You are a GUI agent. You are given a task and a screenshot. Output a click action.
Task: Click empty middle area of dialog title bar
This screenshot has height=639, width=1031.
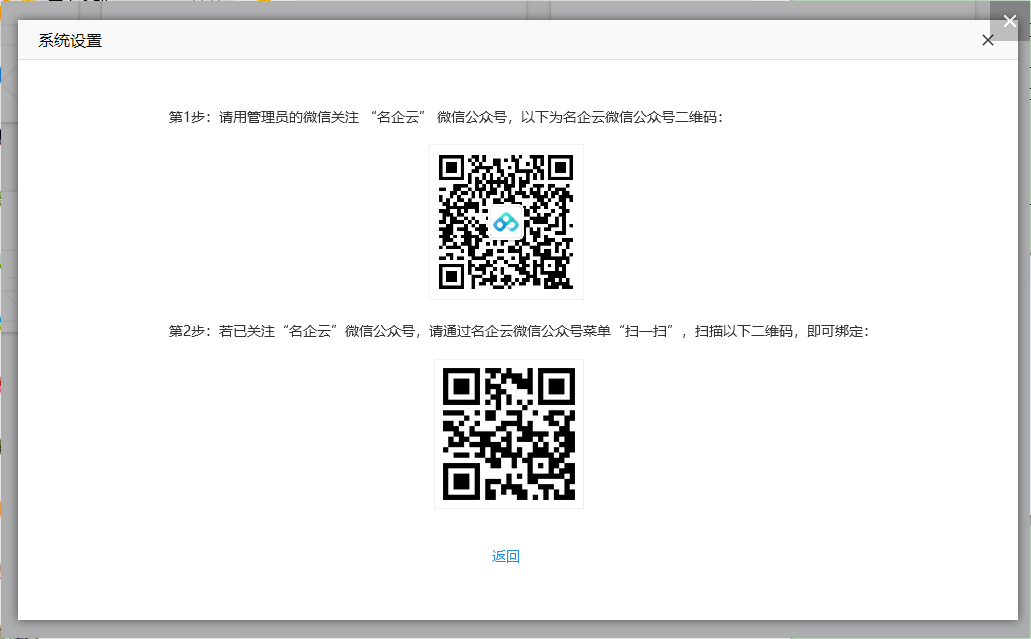[x=500, y=41]
